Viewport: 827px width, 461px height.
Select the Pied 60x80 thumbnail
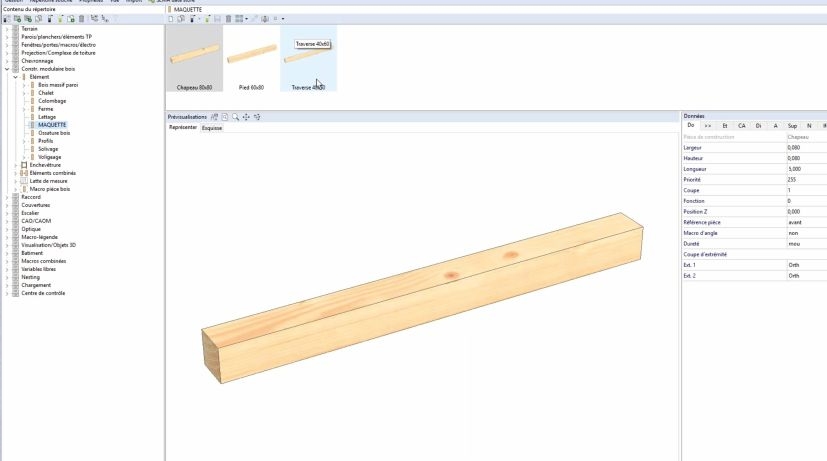tap(251, 60)
